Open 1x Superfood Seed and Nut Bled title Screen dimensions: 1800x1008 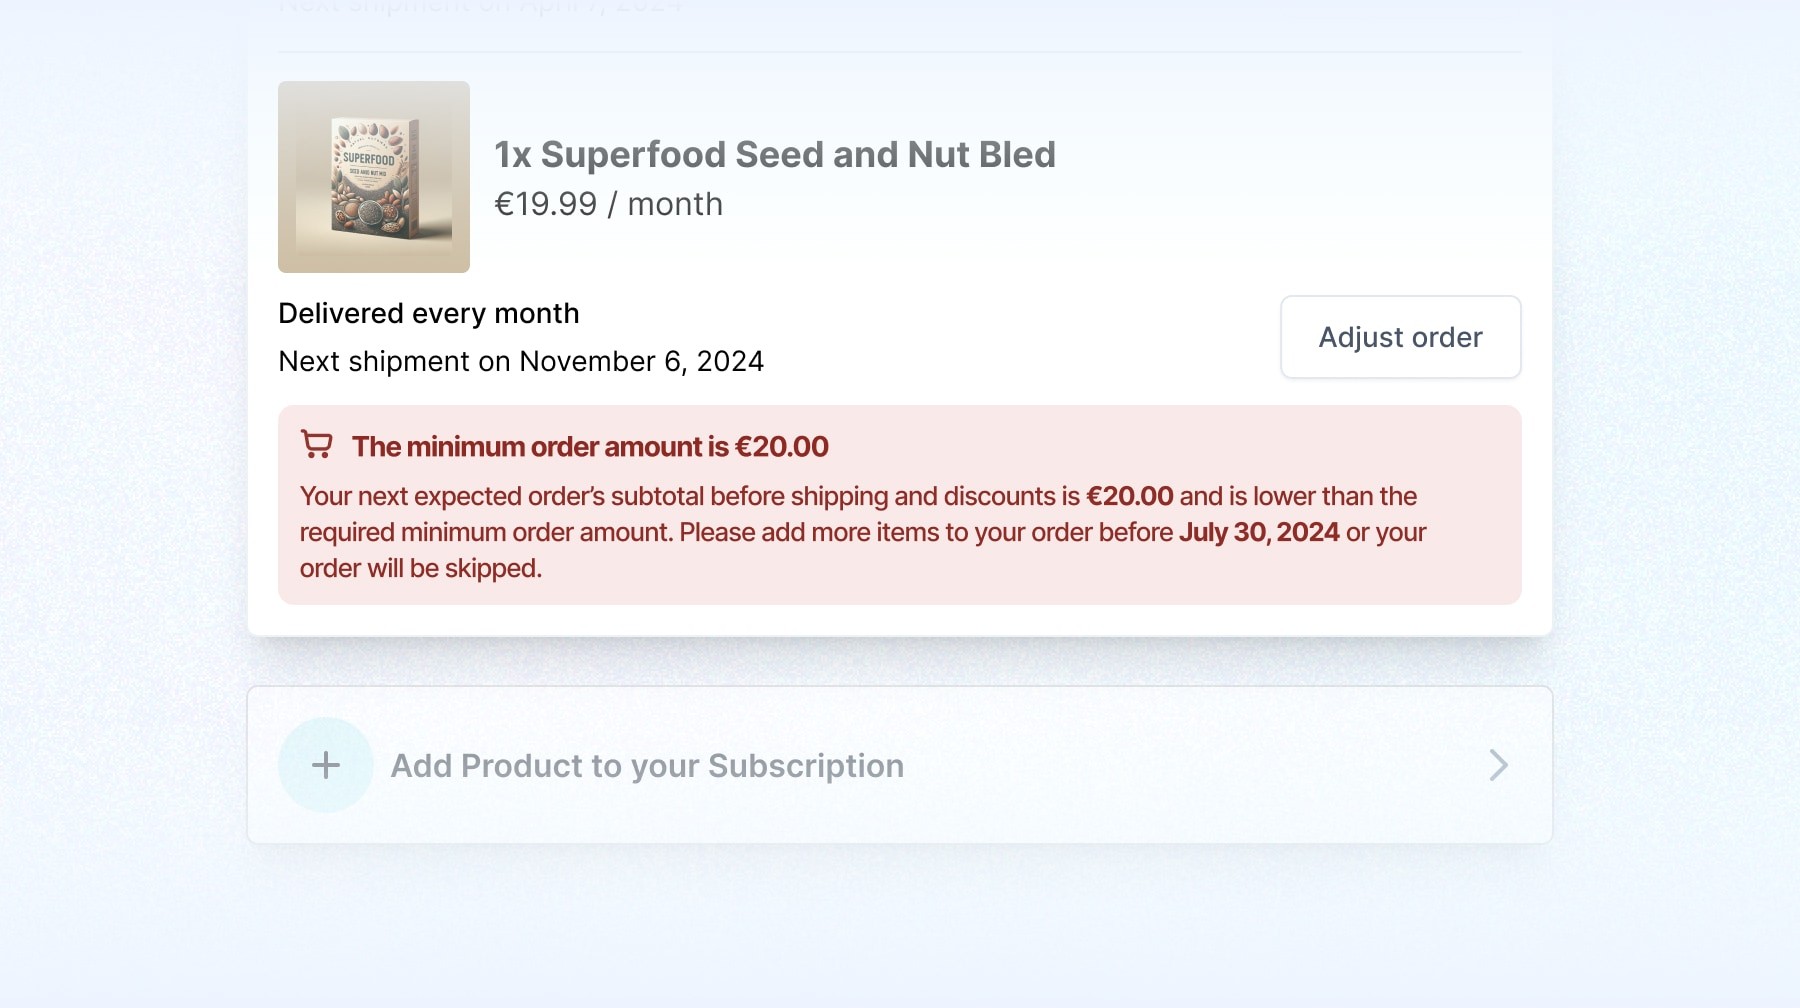(x=775, y=155)
